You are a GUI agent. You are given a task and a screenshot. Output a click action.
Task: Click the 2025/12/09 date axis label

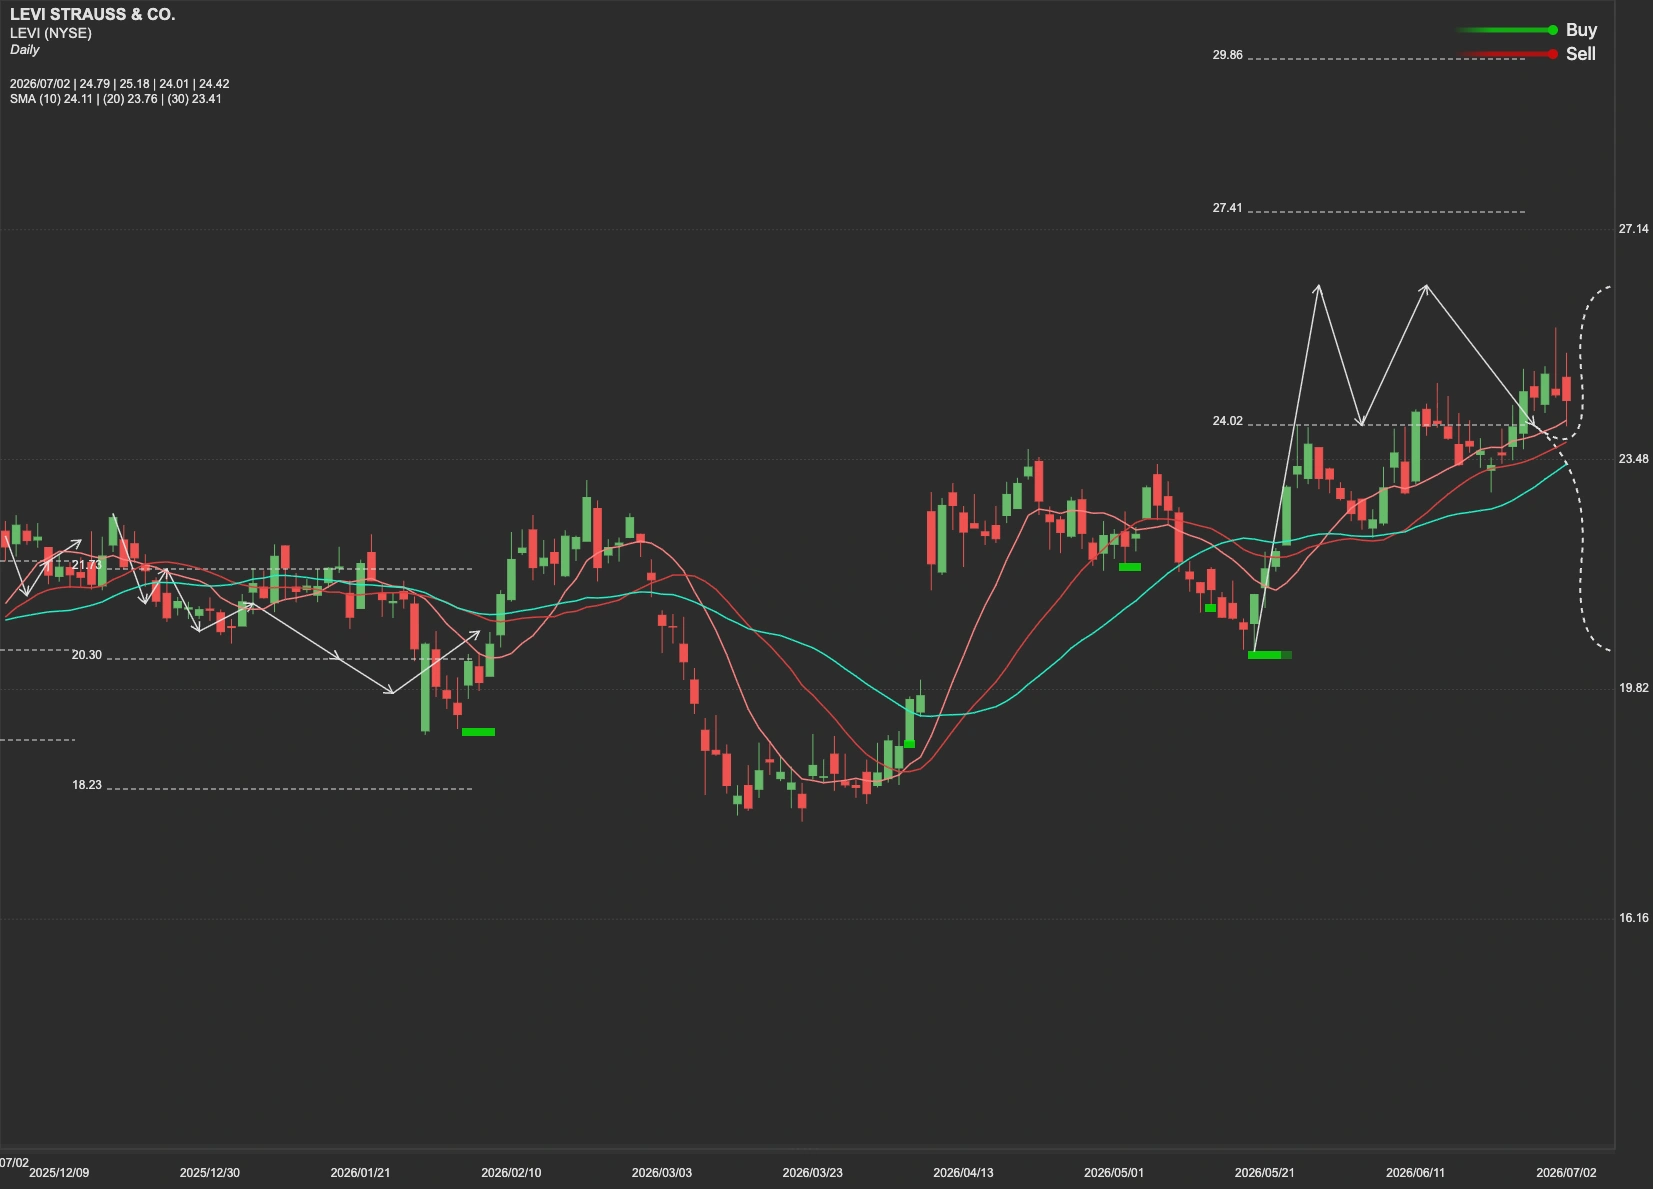(x=59, y=1173)
